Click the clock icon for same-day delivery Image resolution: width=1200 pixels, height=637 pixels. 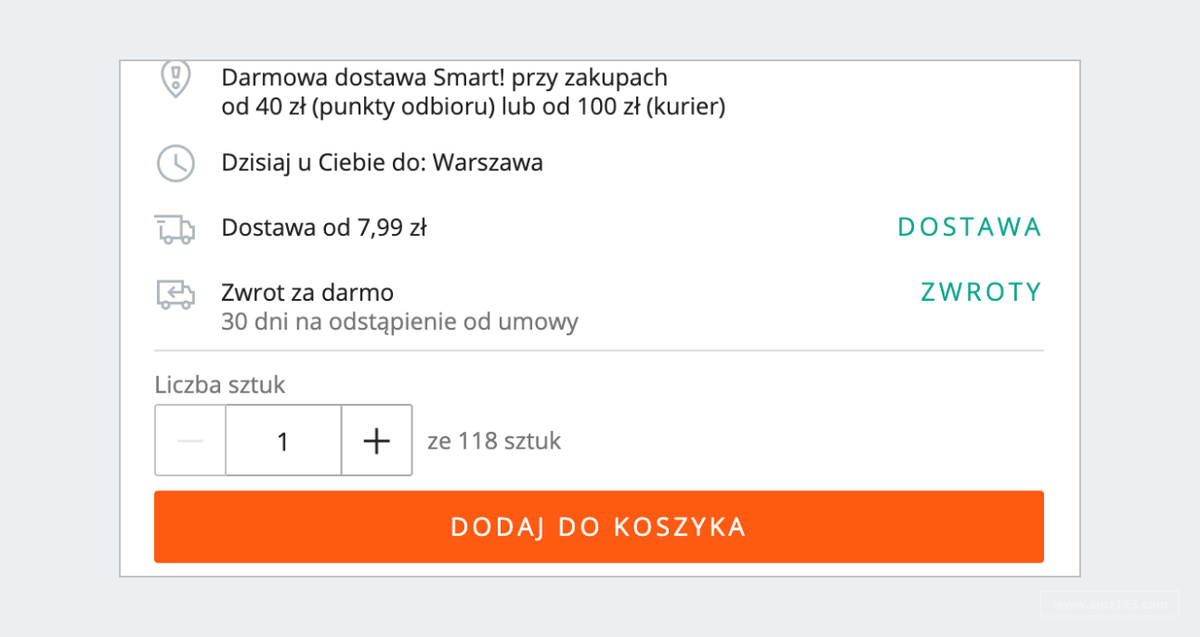pyautogui.click(x=176, y=163)
